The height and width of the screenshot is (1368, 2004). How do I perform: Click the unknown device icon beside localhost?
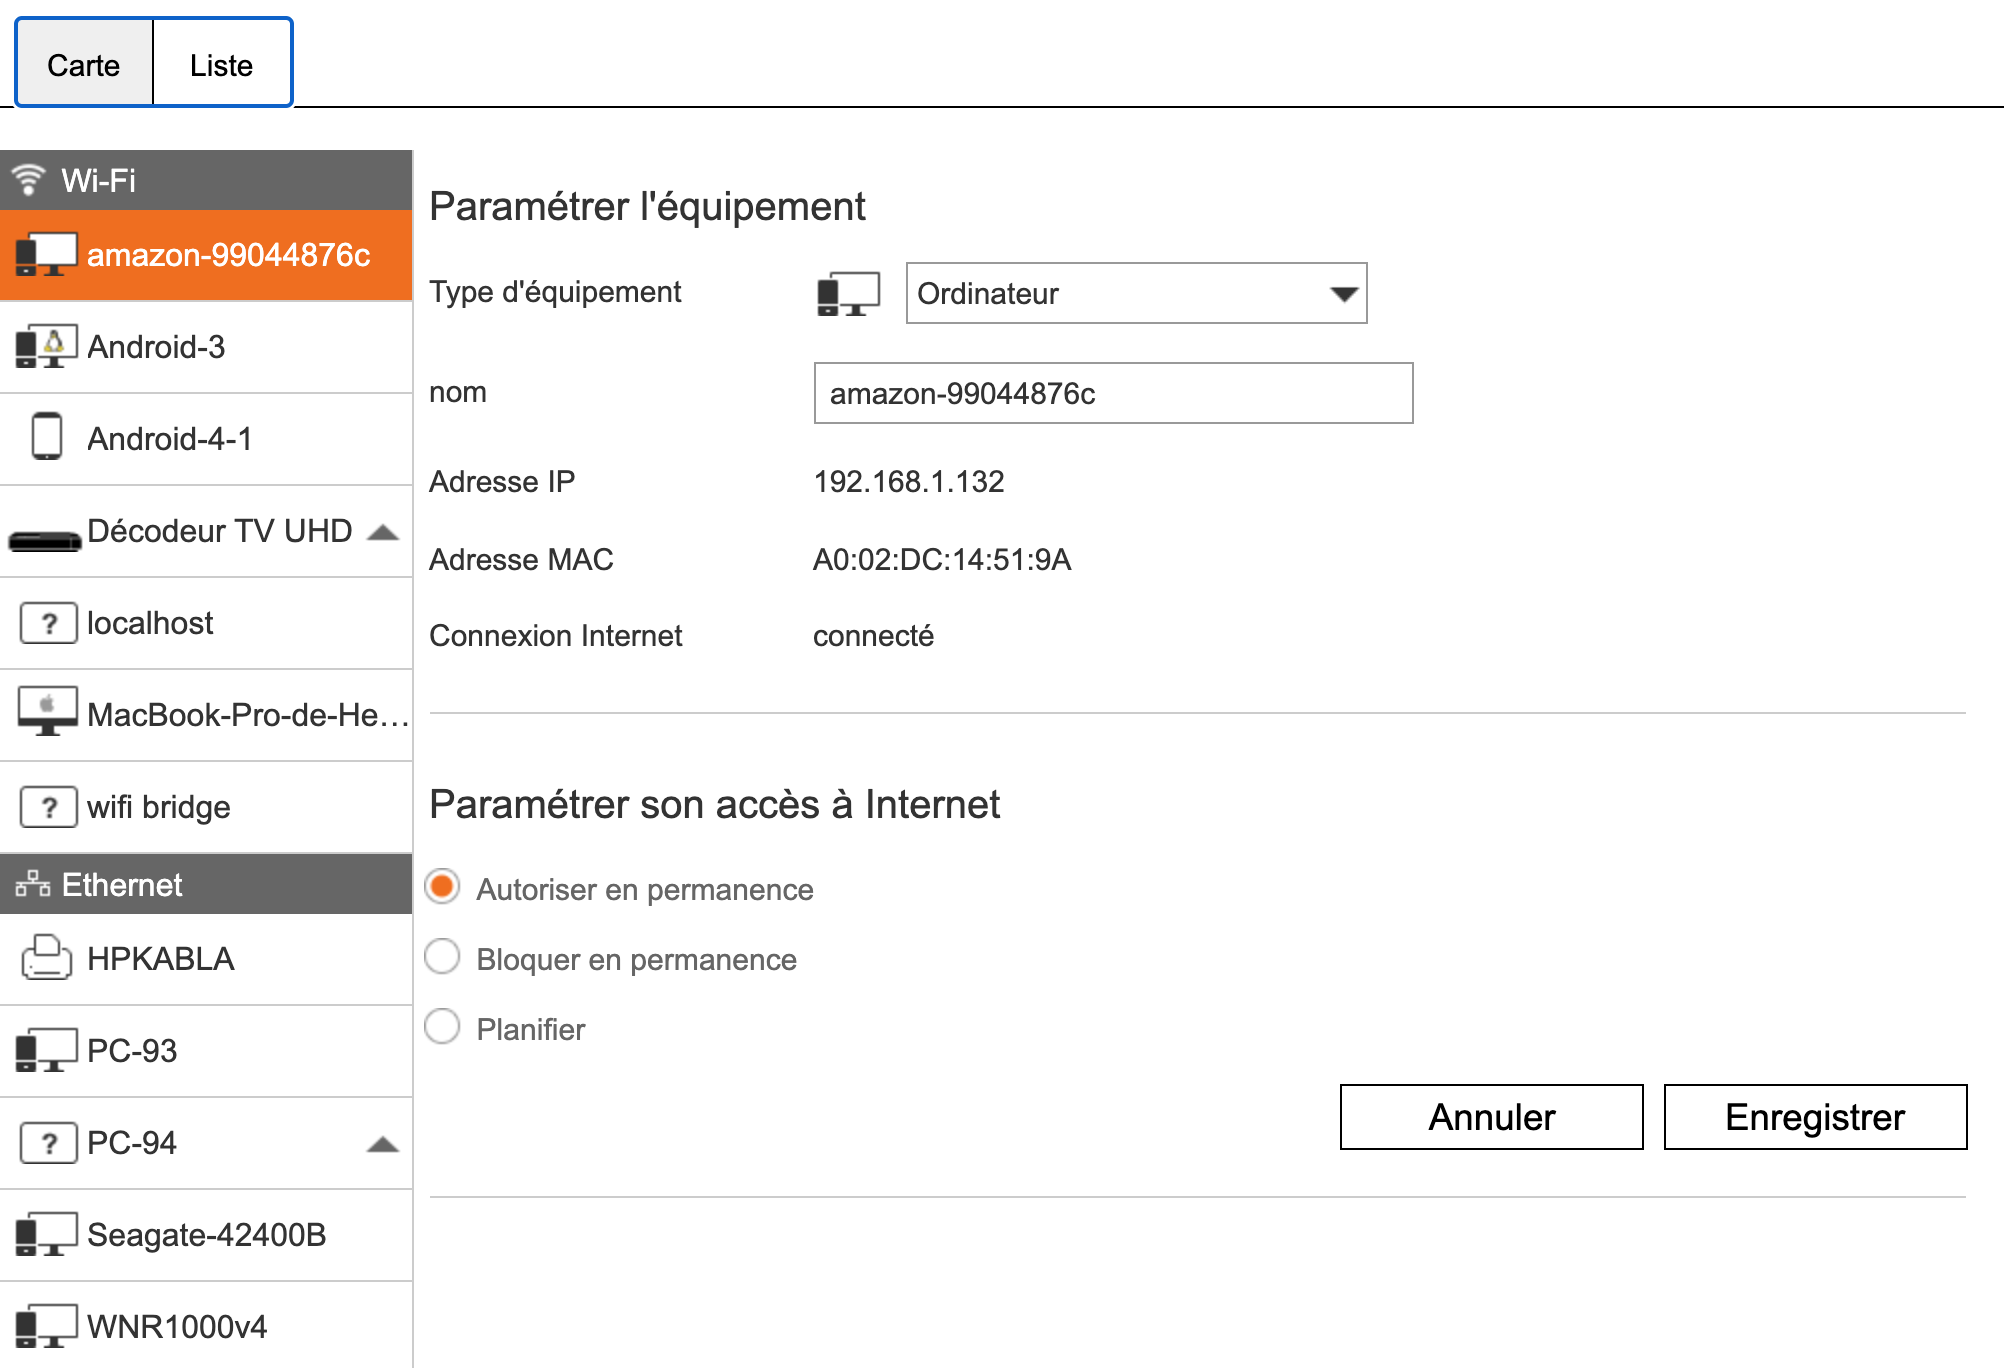pyautogui.click(x=48, y=623)
